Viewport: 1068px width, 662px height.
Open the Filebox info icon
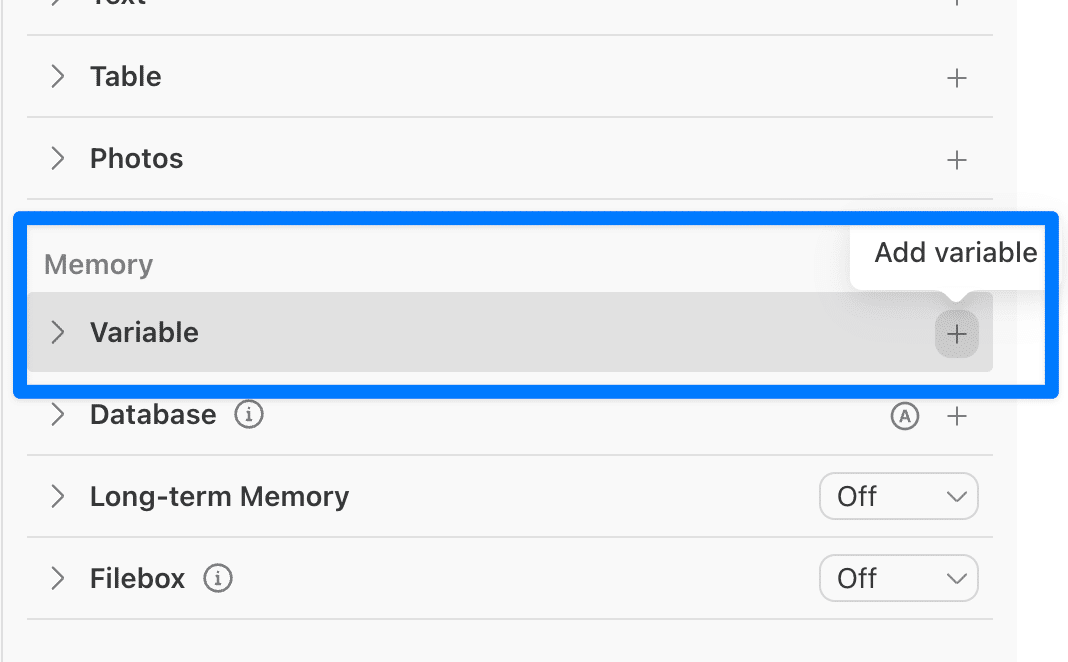[x=217, y=578]
